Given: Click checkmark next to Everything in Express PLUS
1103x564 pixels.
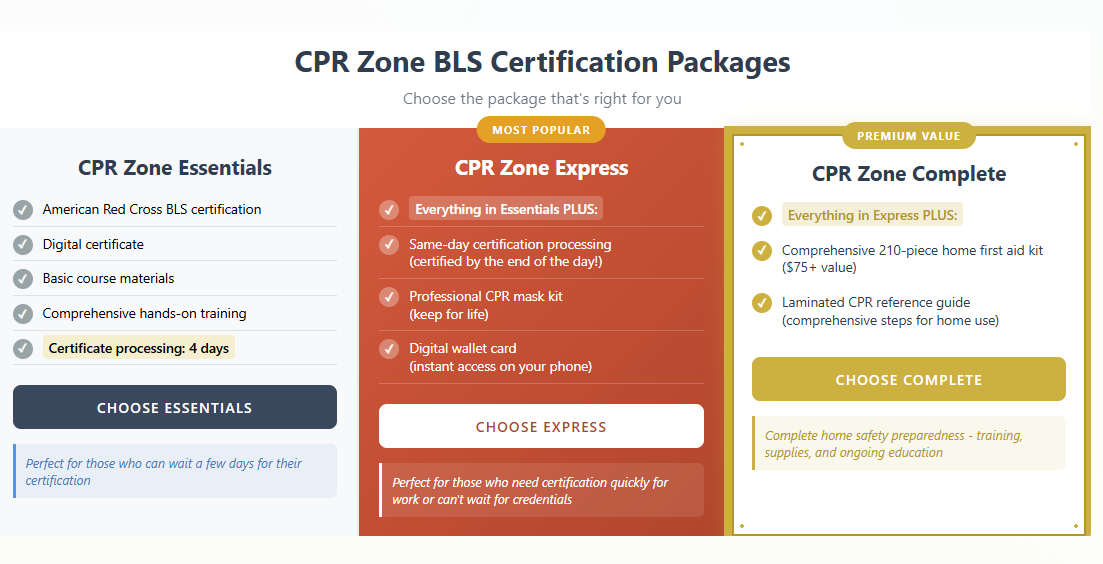Looking at the screenshot, I should click(762, 216).
